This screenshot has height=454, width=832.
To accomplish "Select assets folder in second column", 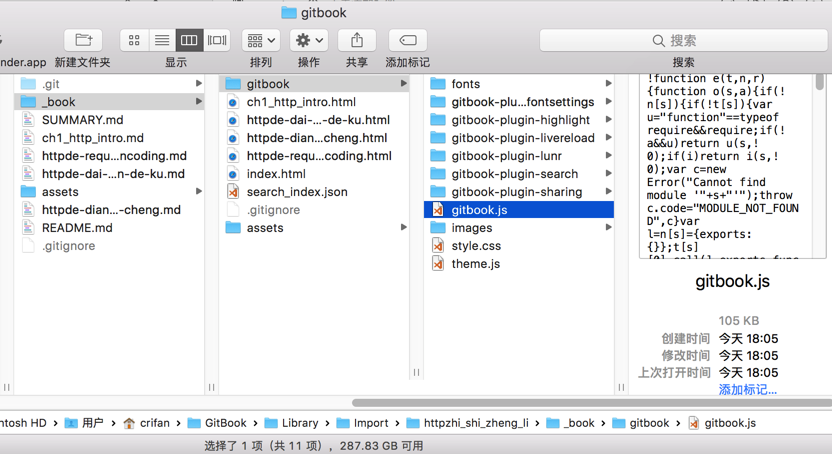I will tap(314, 228).
